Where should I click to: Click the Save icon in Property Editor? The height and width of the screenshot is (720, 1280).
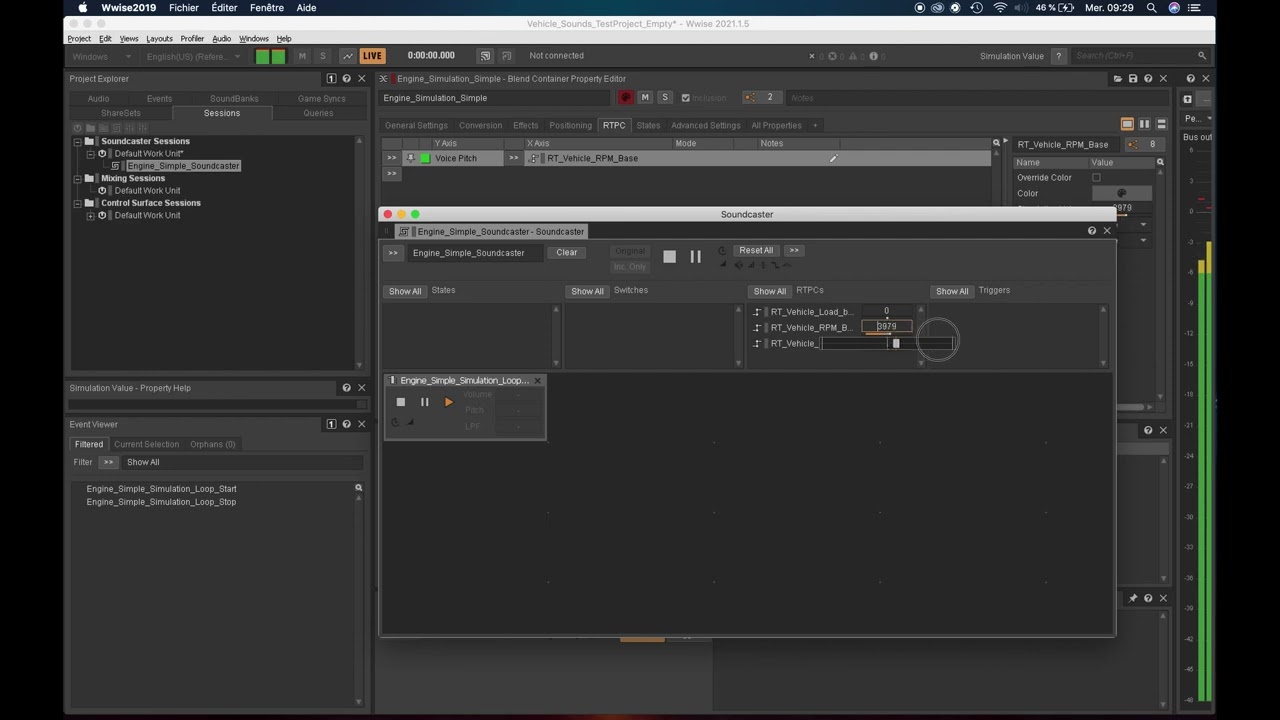point(1133,79)
